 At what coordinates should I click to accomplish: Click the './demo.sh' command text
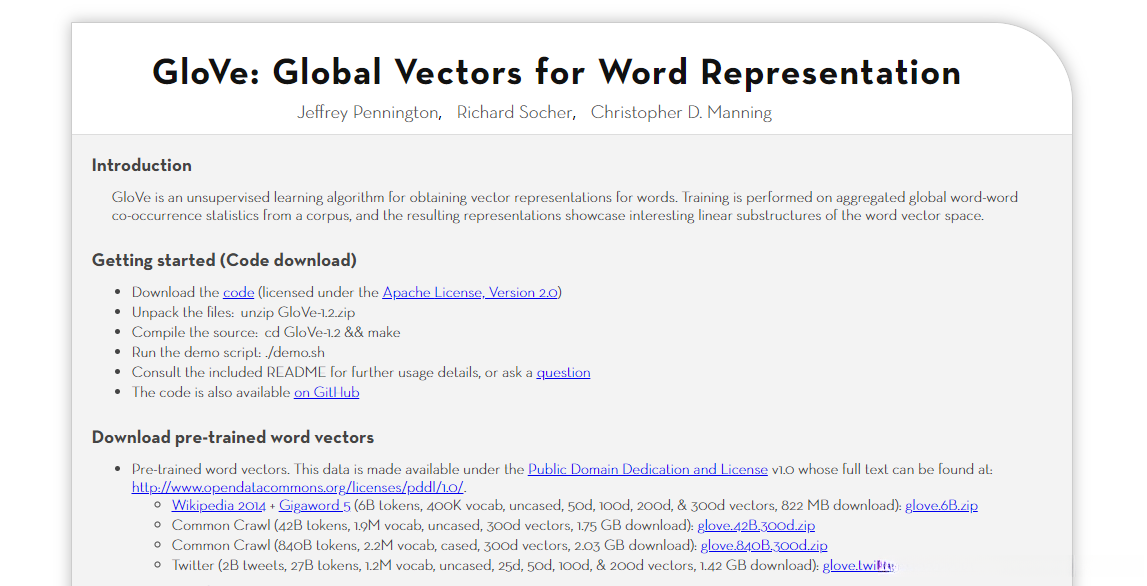click(295, 353)
